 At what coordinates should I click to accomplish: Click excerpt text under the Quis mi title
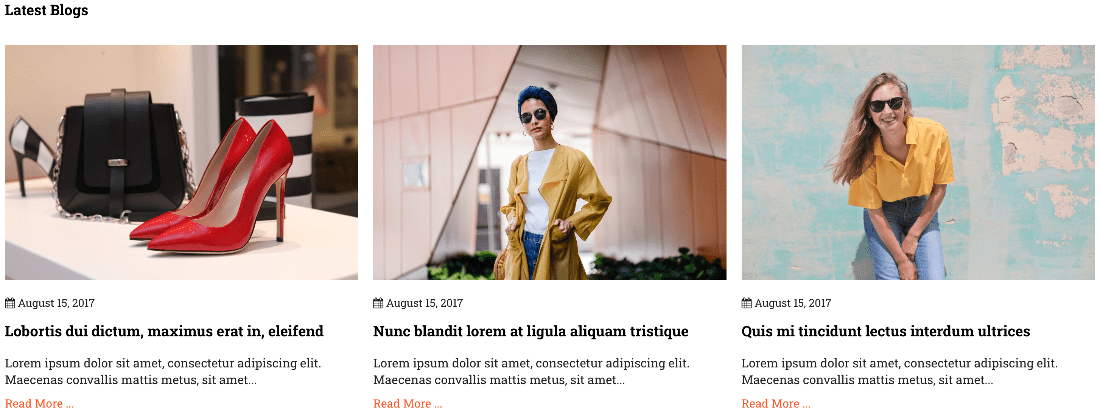pyautogui.click(x=899, y=372)
